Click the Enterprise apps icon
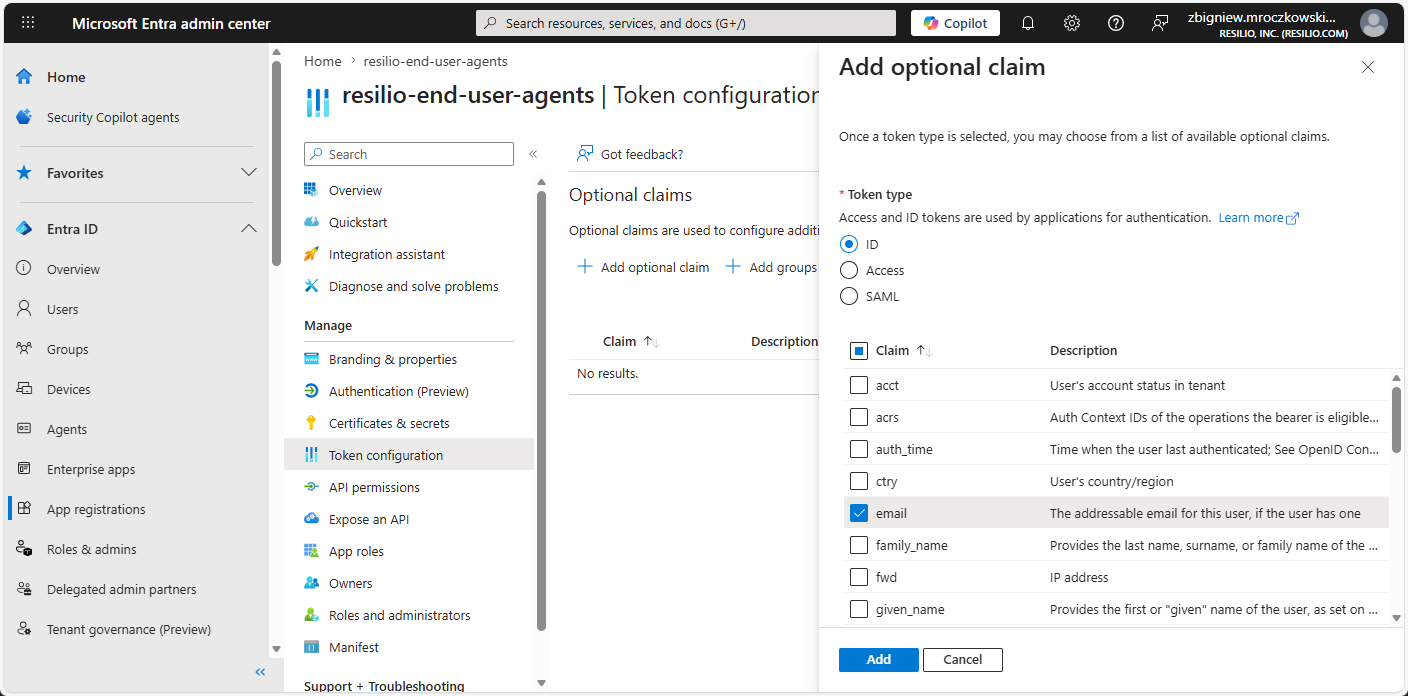This screenshot has width=1408, height=696. [x=24, y=469]
